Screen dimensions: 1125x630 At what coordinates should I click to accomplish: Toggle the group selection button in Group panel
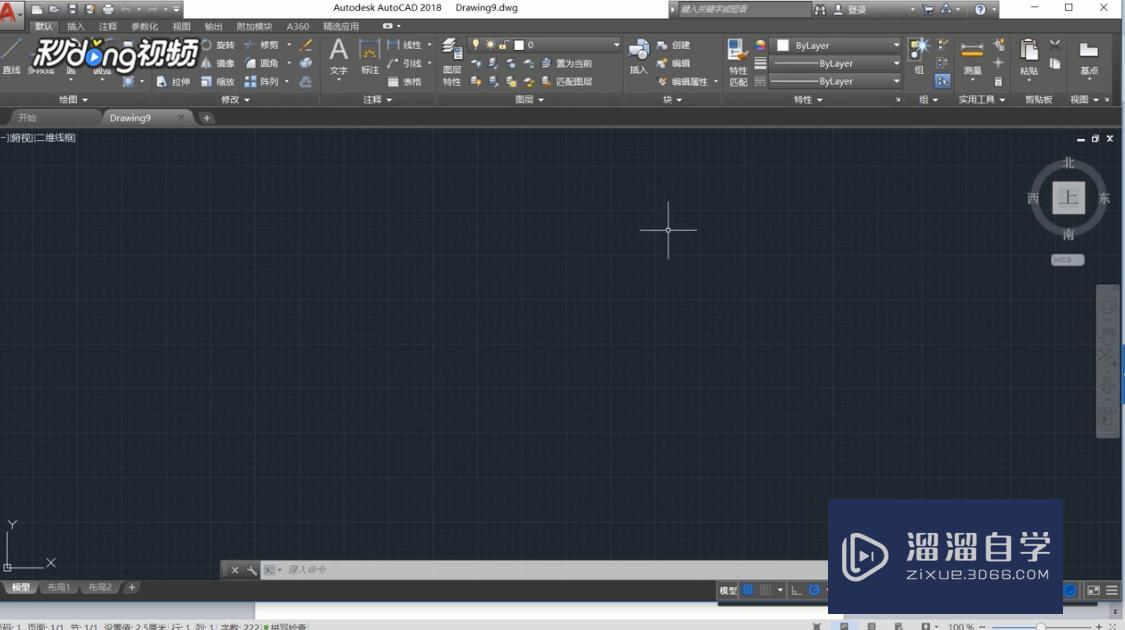943,81
